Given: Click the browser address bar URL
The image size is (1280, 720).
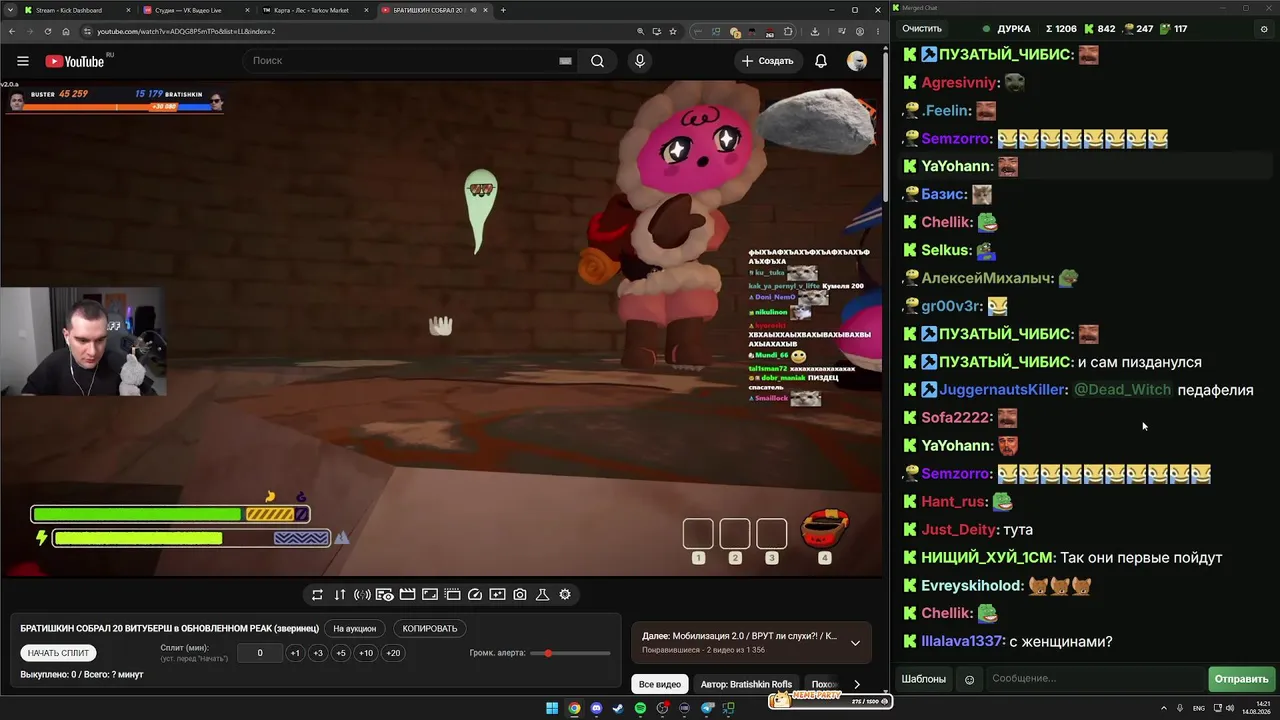Looking at the screenshot, I should (186, 31).
